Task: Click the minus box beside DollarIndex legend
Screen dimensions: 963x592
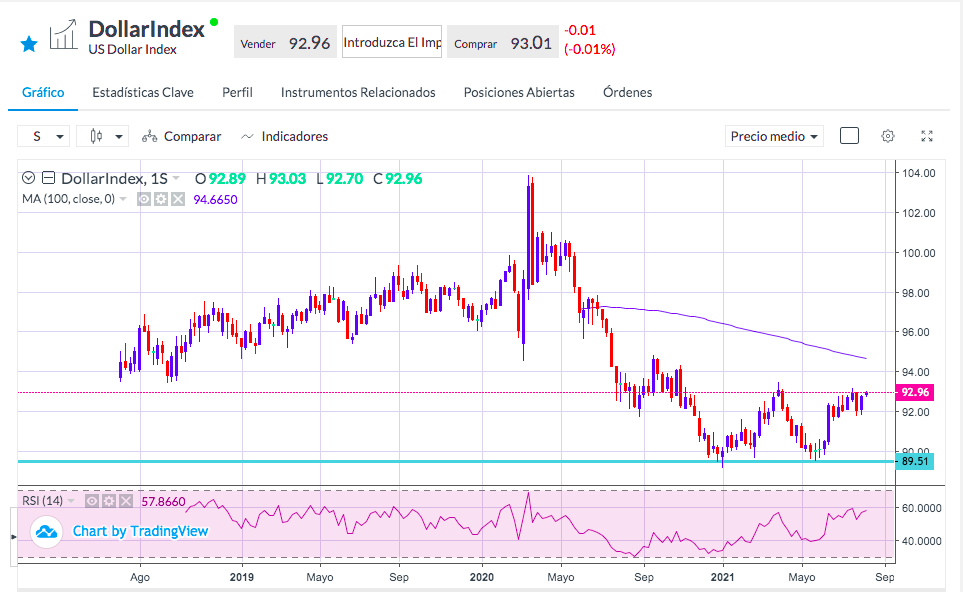Action: coord(49,178)
